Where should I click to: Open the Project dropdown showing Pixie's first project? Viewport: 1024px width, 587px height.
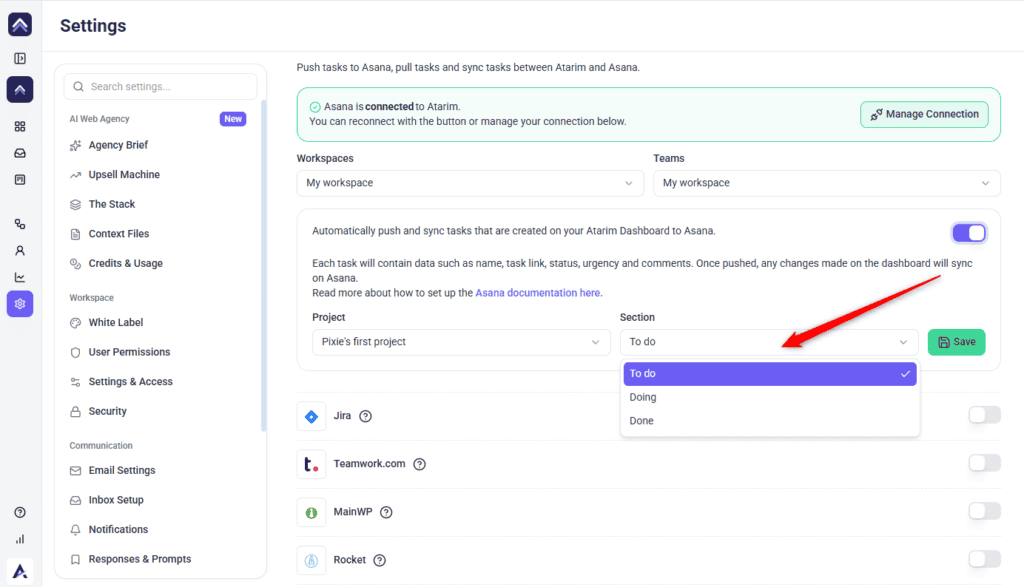point(461,342)
